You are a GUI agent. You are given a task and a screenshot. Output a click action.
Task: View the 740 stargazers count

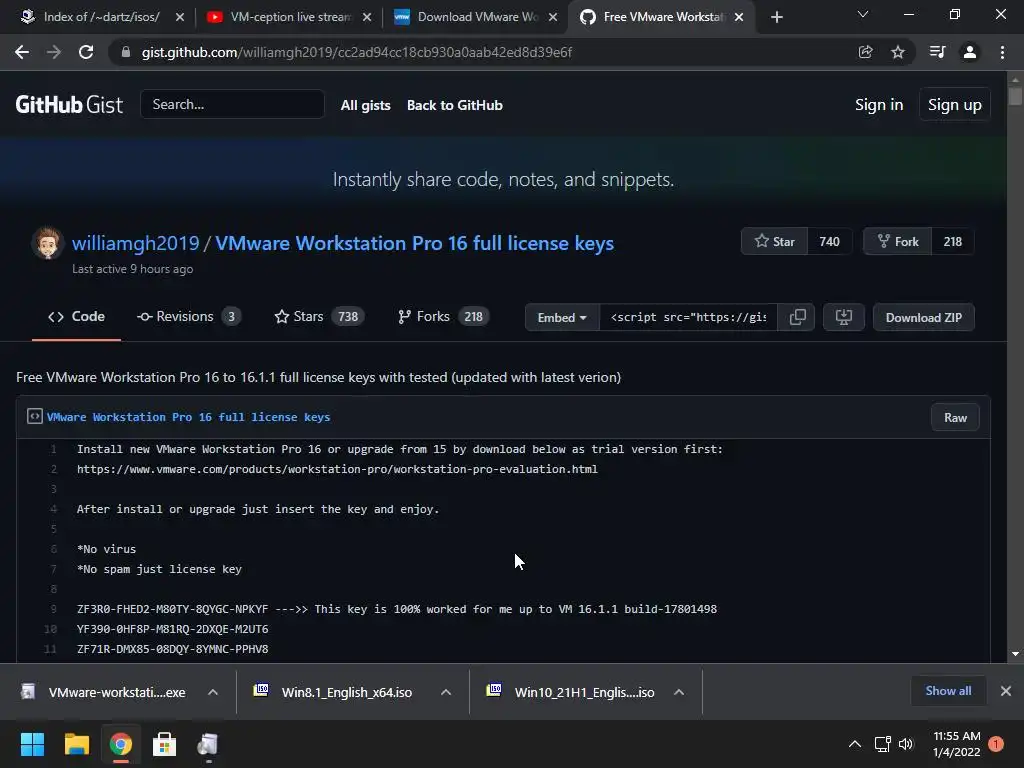(829, 242)
